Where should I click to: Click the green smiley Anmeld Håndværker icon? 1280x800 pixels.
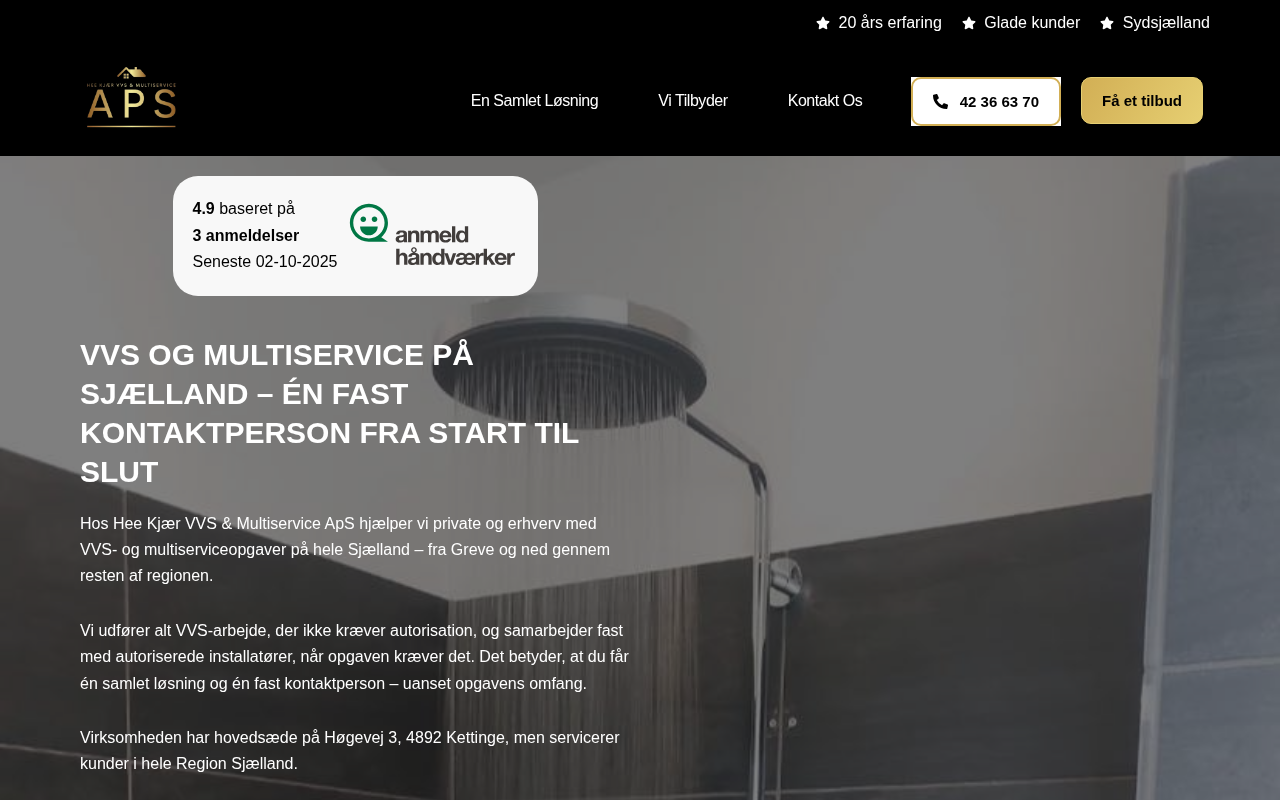368,223
